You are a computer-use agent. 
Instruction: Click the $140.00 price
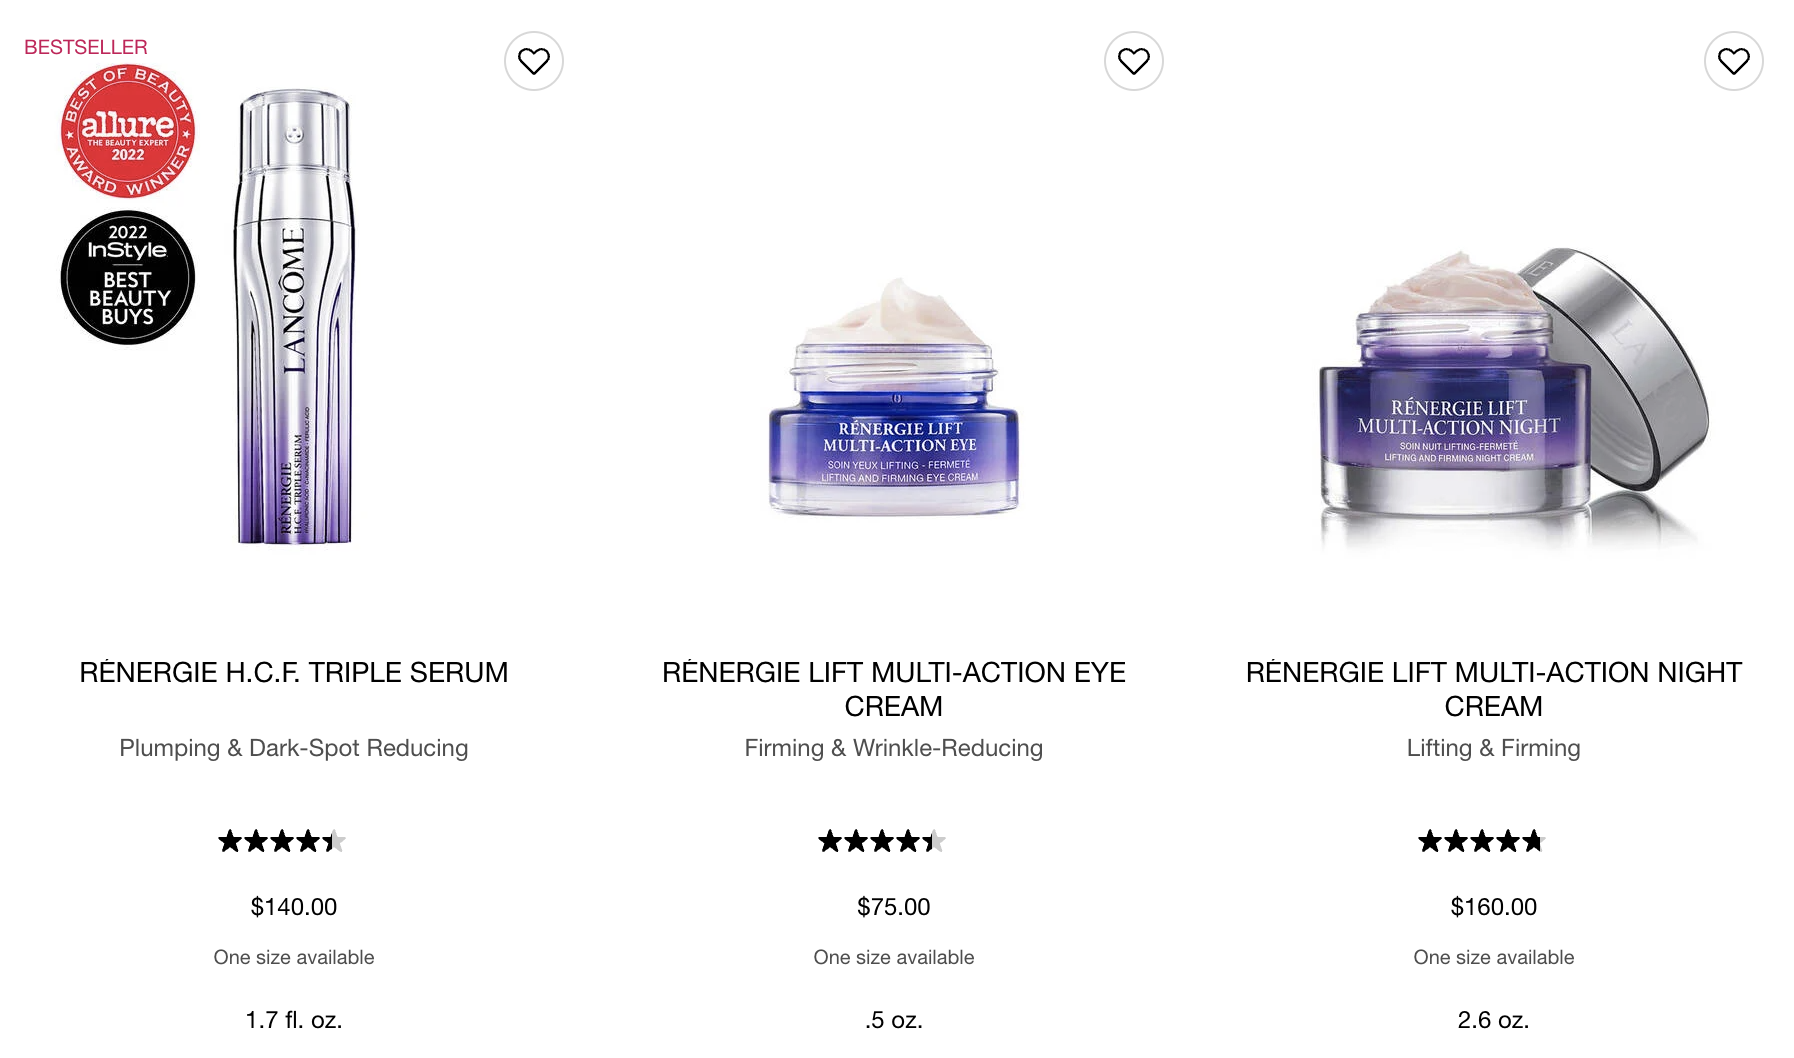point(294,907)
